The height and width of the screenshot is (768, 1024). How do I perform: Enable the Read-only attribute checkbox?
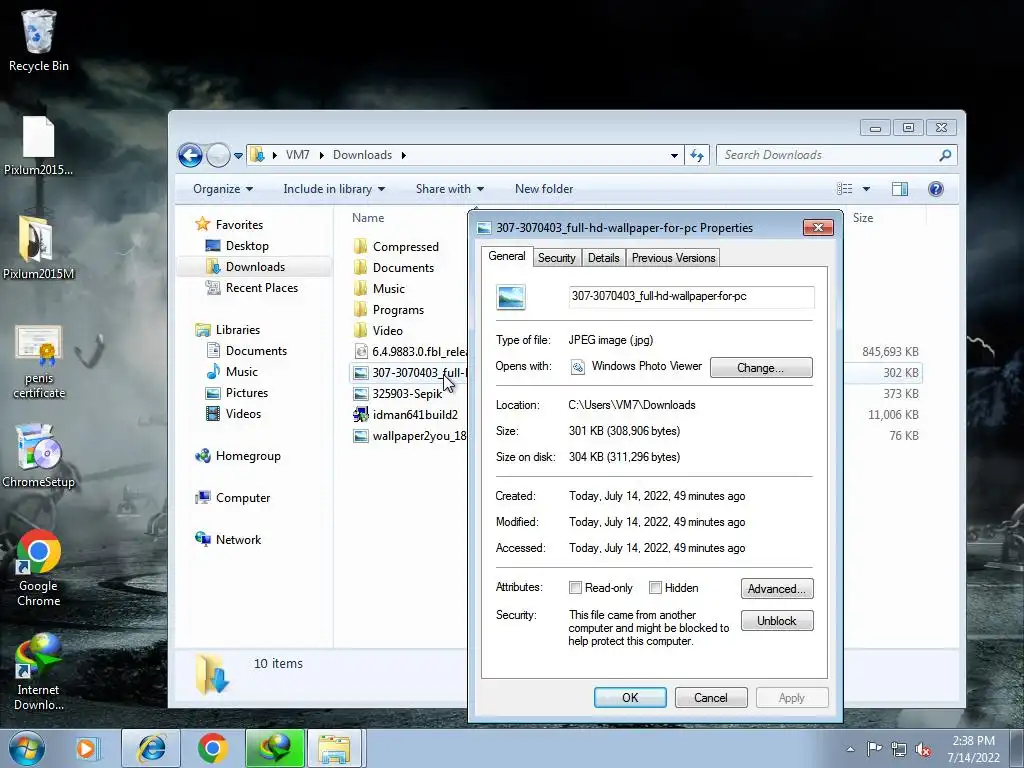[575, 588]
